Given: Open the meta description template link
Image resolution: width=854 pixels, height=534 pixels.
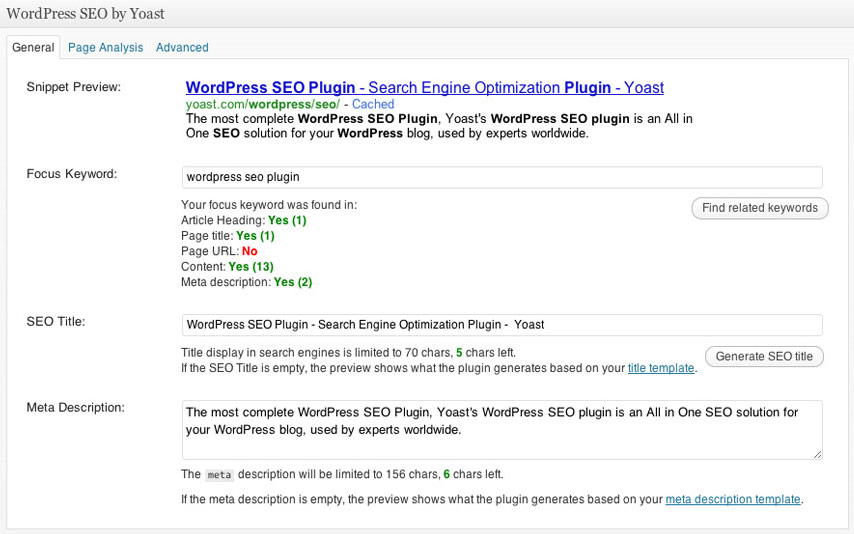Looking at the screenshot, I should (732, 499).
